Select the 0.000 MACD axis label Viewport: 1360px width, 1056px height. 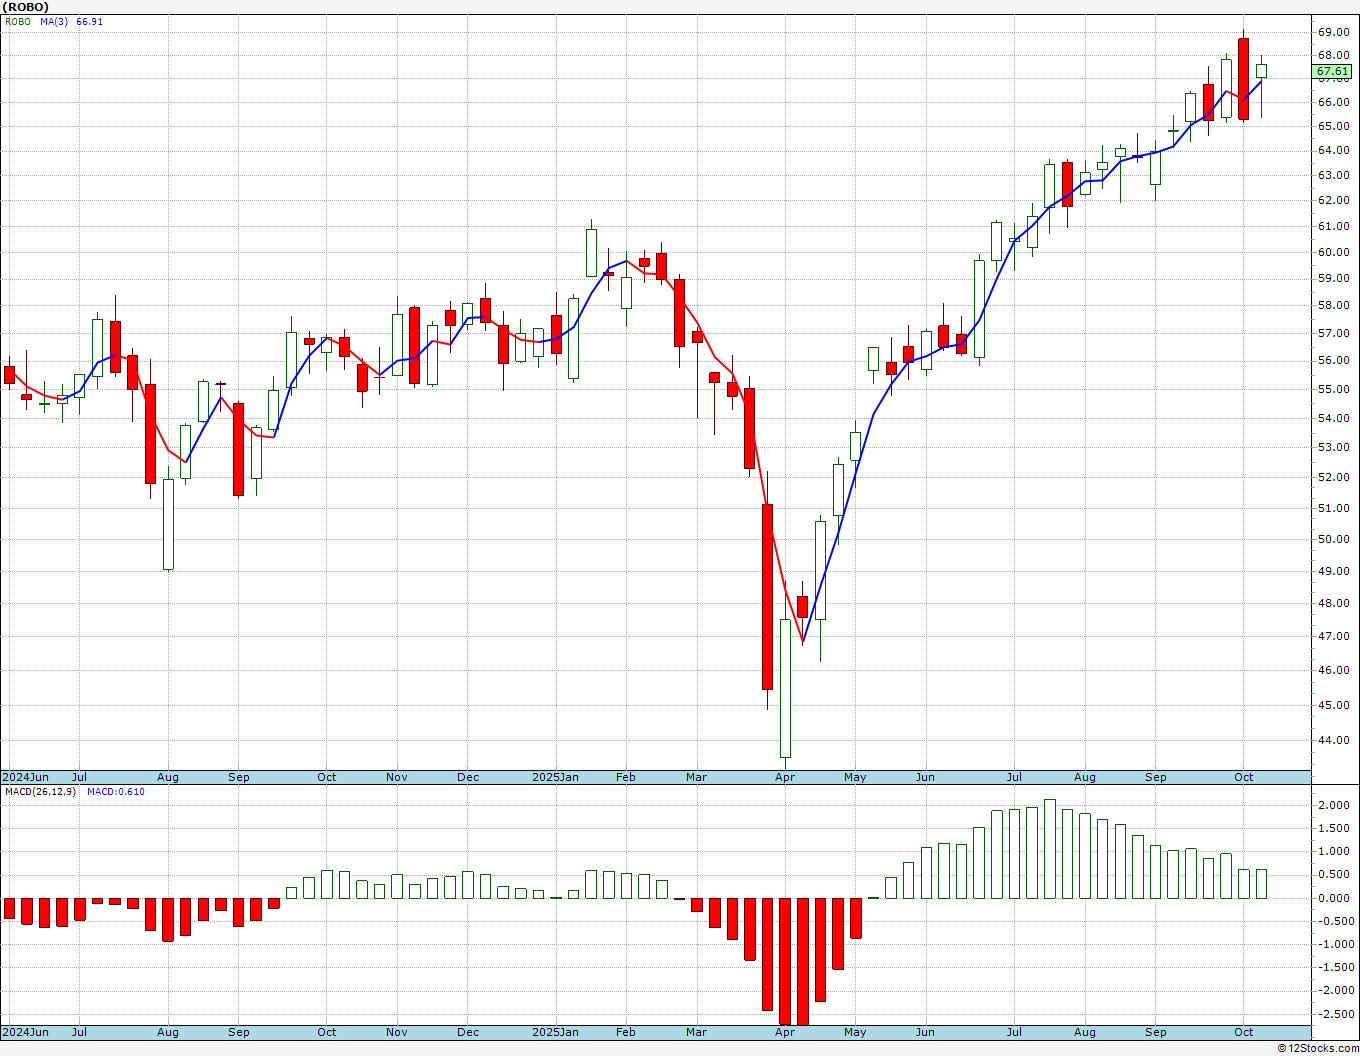coord(1335,898)
